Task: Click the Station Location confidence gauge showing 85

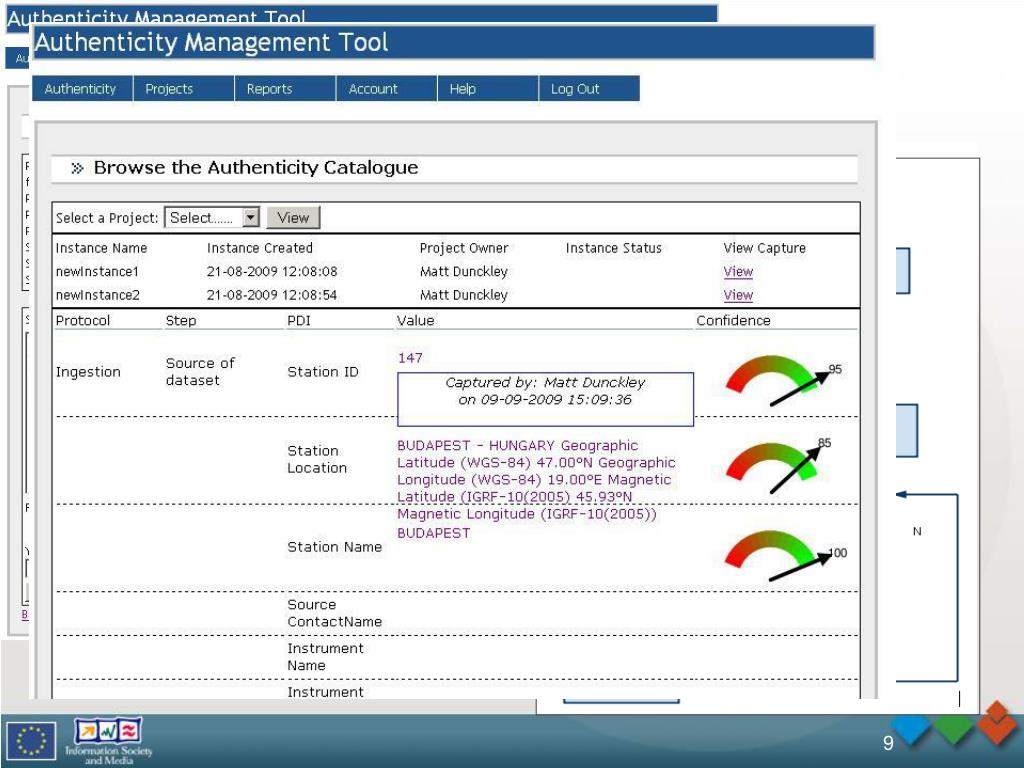Action: [777, 466]
